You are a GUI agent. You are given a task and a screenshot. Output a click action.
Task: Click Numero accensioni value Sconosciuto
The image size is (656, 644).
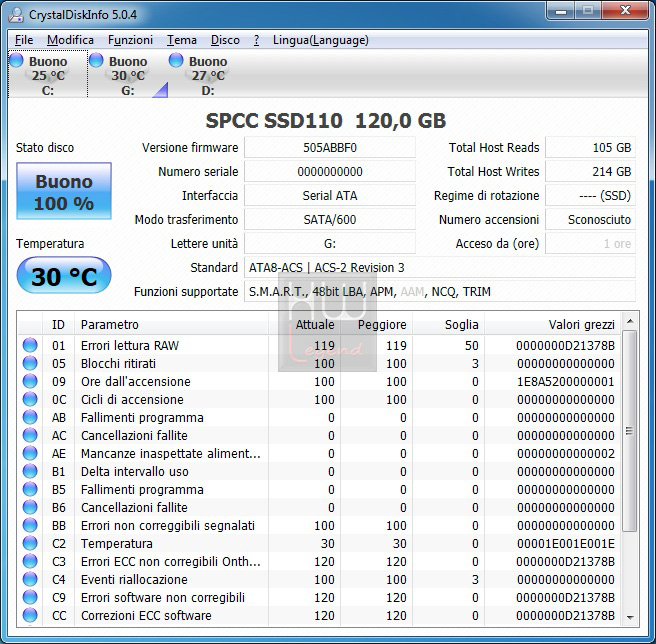591,220
